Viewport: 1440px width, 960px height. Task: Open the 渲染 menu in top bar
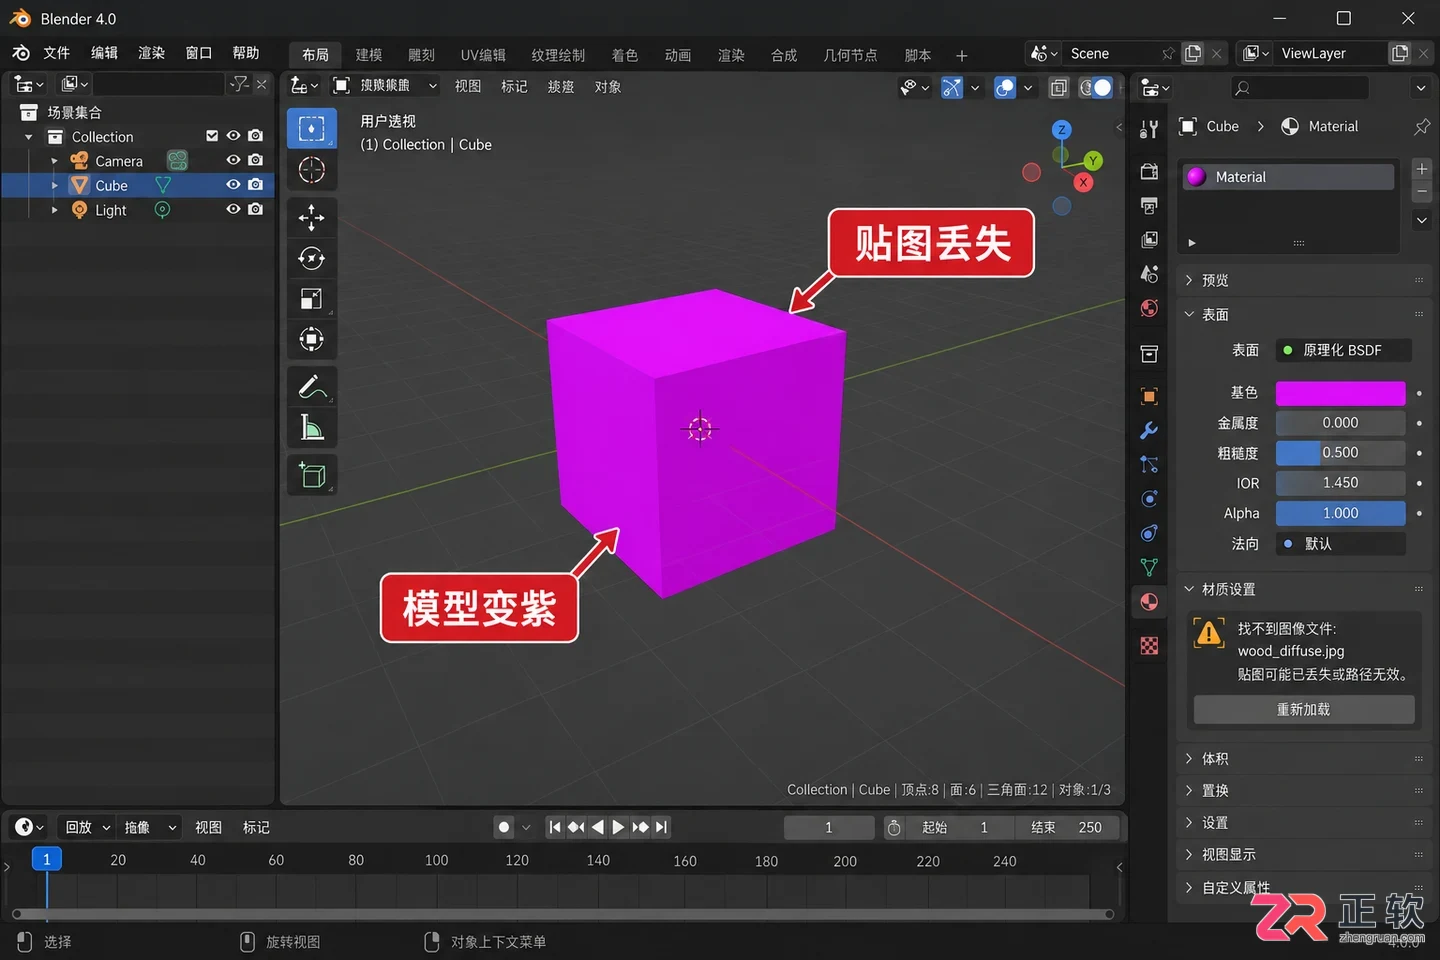pos(151,53)
